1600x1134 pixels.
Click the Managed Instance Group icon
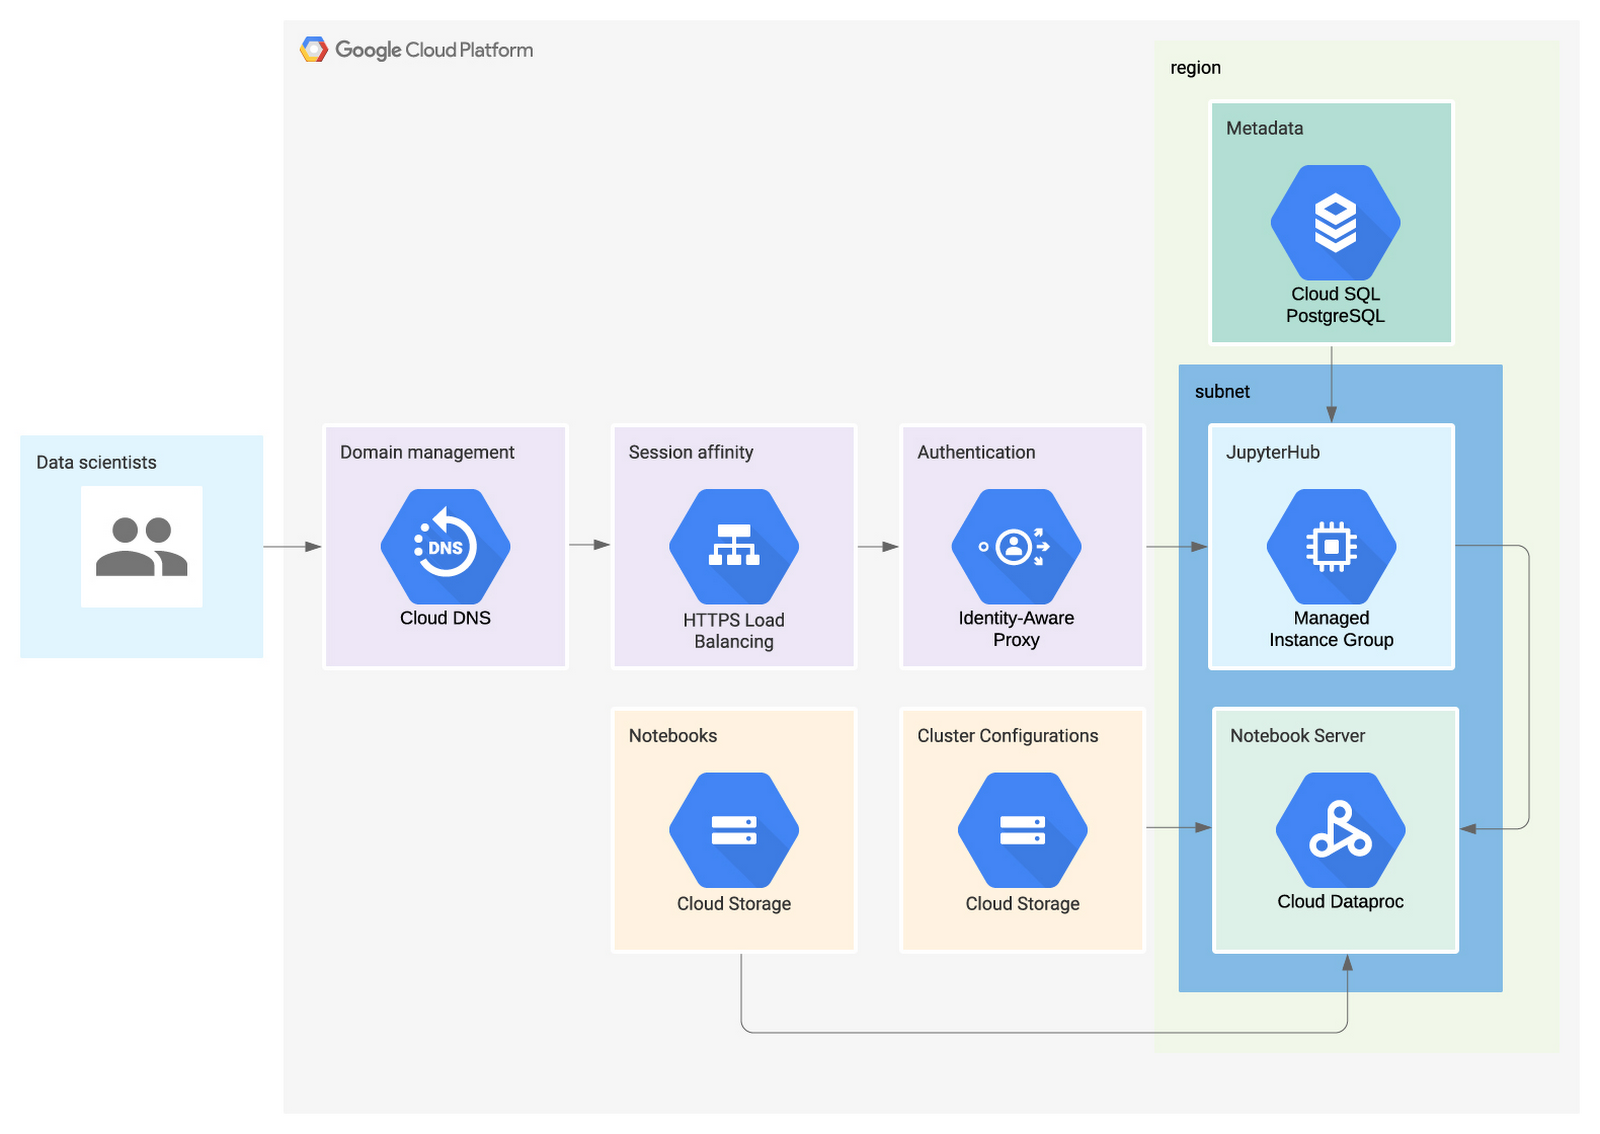tap(1332, 546)
